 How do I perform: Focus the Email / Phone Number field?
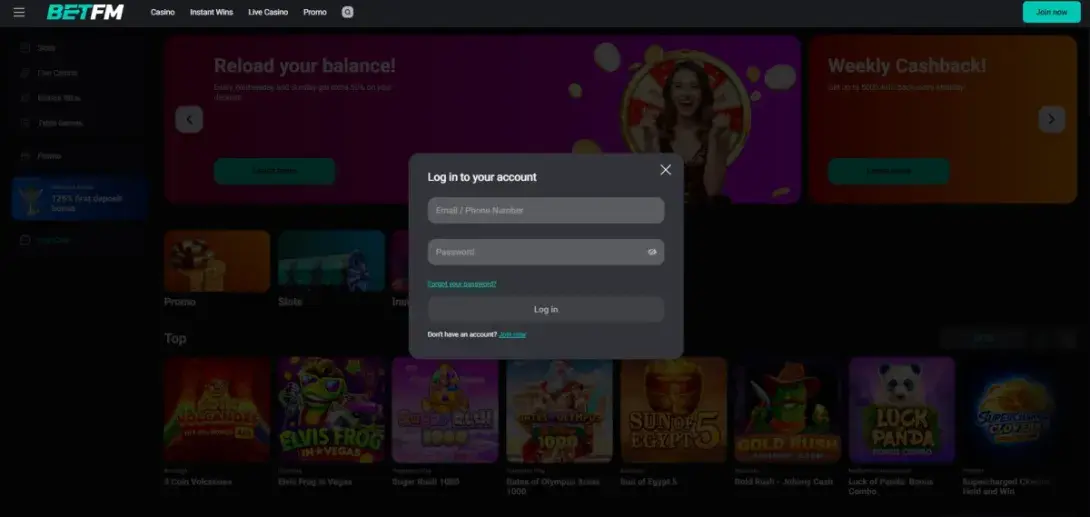coord(545,210)
